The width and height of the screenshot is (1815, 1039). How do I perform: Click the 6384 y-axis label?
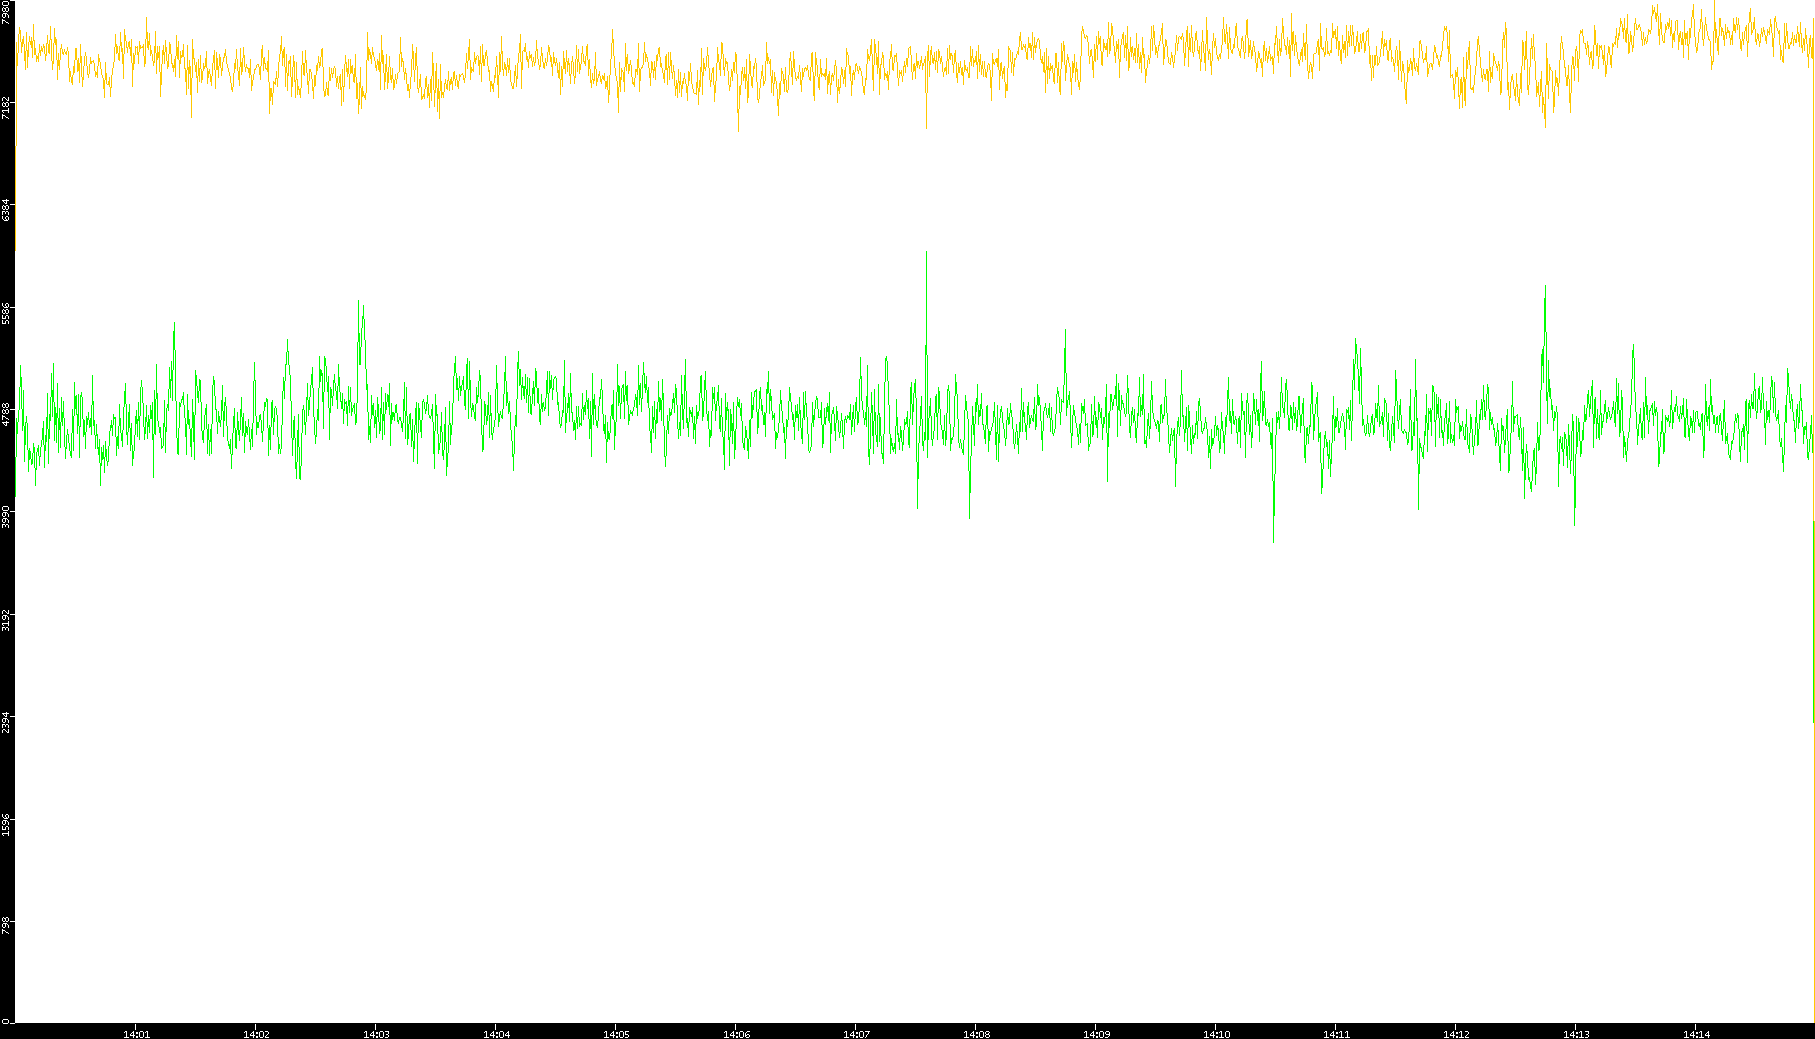pos(7,211)
